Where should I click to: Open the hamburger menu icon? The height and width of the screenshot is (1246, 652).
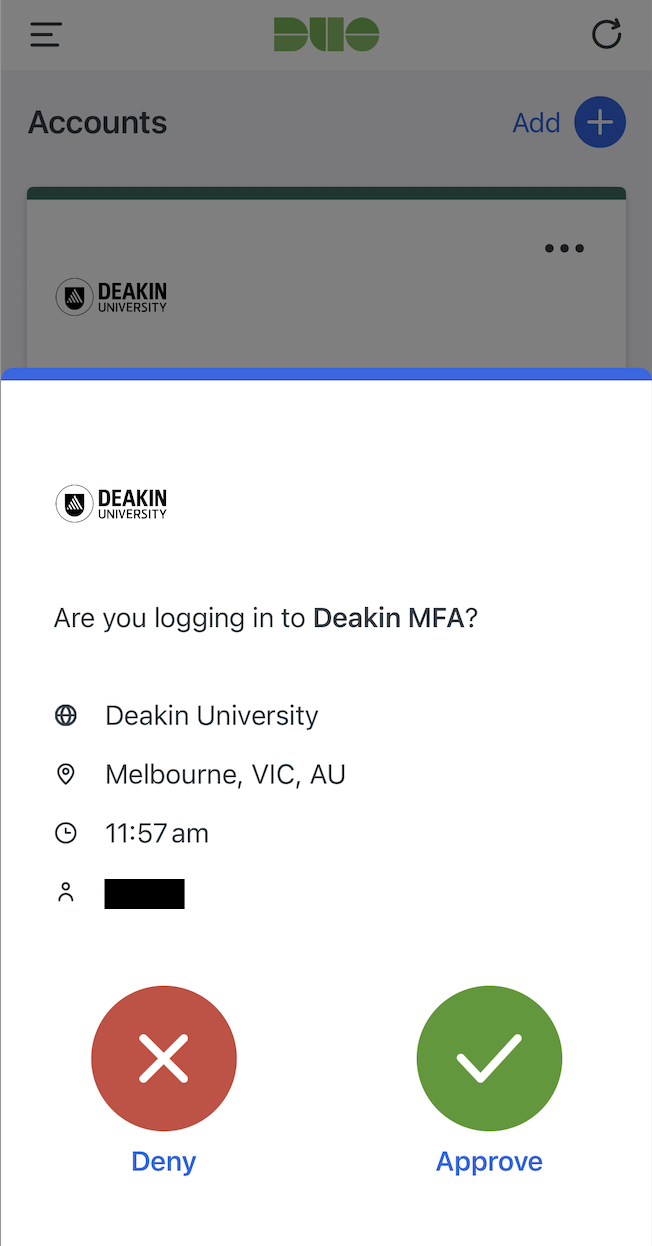coord(46,35)
